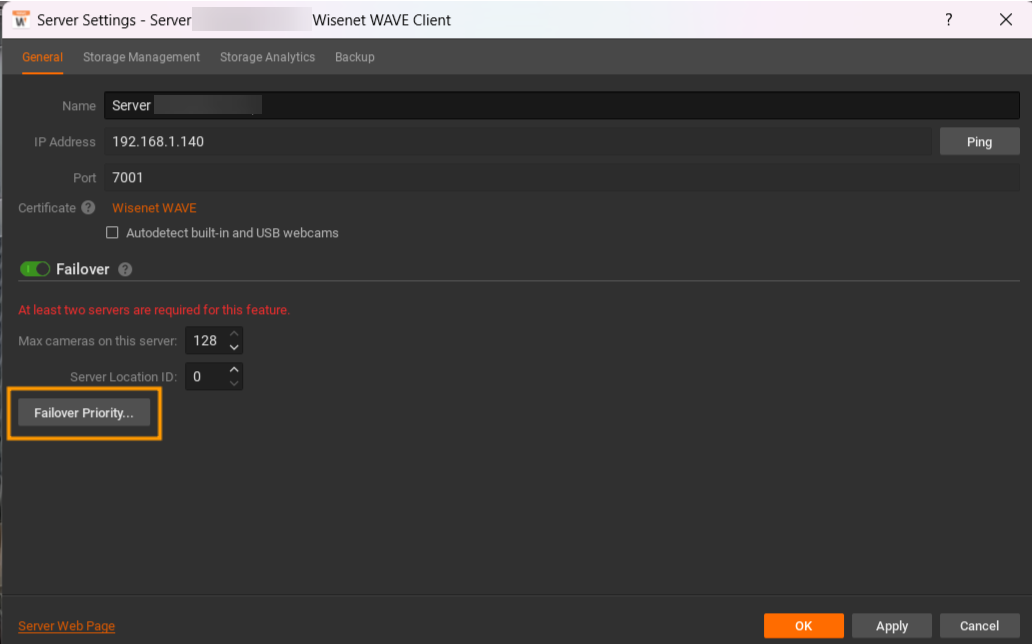
Task: Open the help question mark in title bar
Action: click(948, 20)
